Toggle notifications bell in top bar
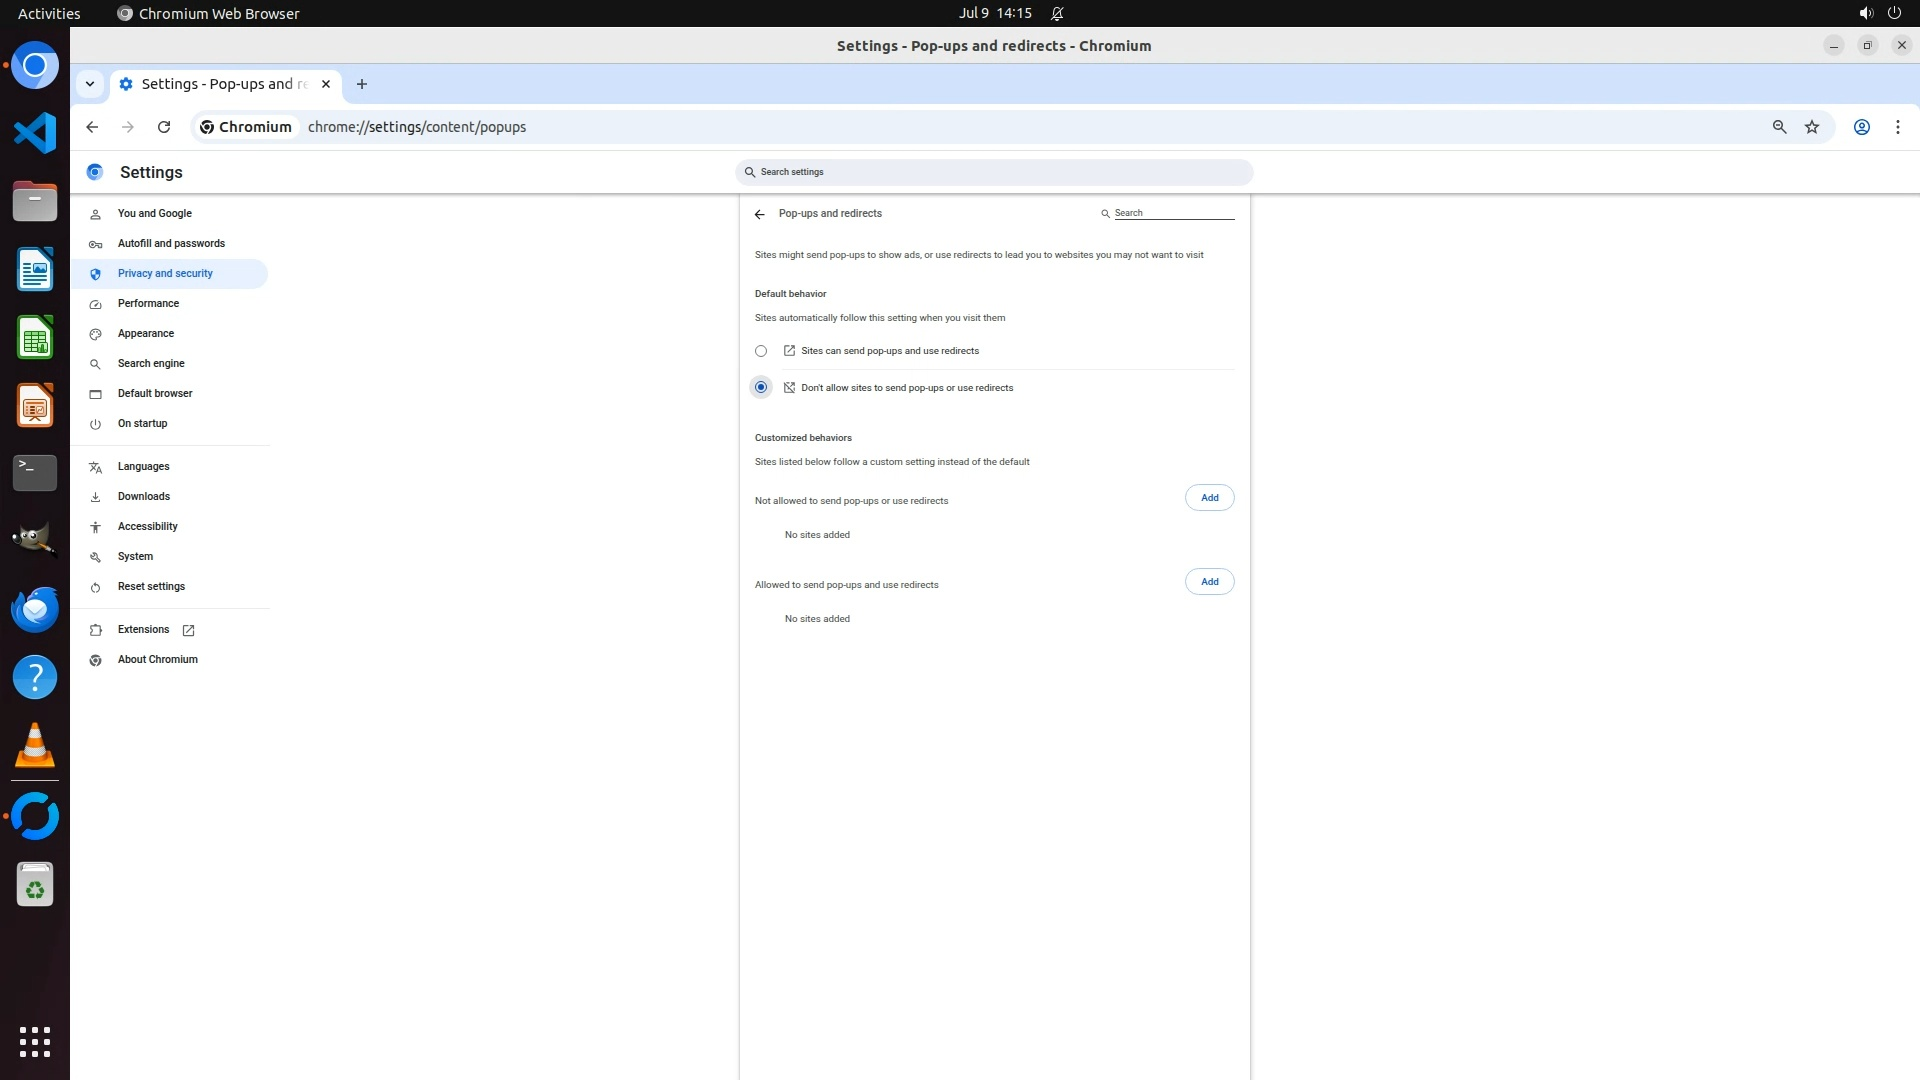The image size is (1920, 1080). pos(1057,14)
